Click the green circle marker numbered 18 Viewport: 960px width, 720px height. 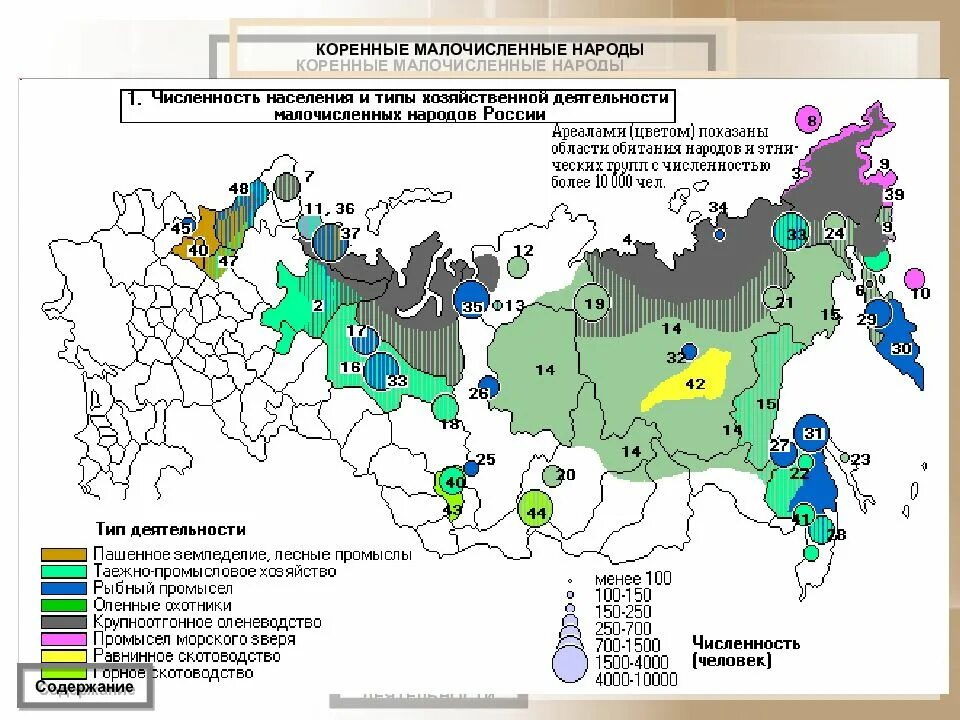click(446, 408)
